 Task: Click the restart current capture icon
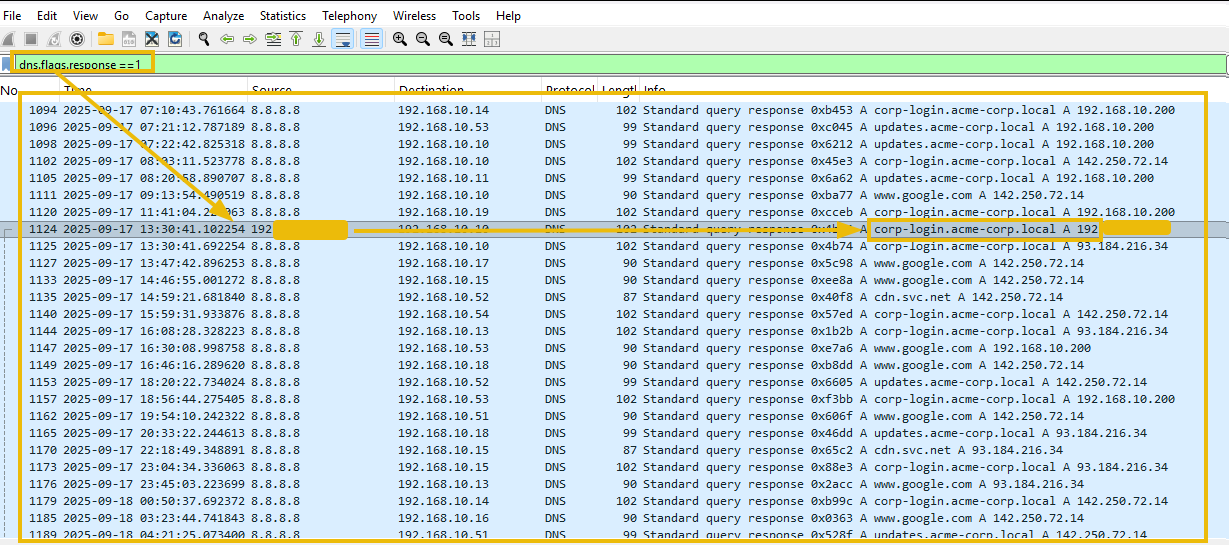pyautogui.click(x=53, y=39)
